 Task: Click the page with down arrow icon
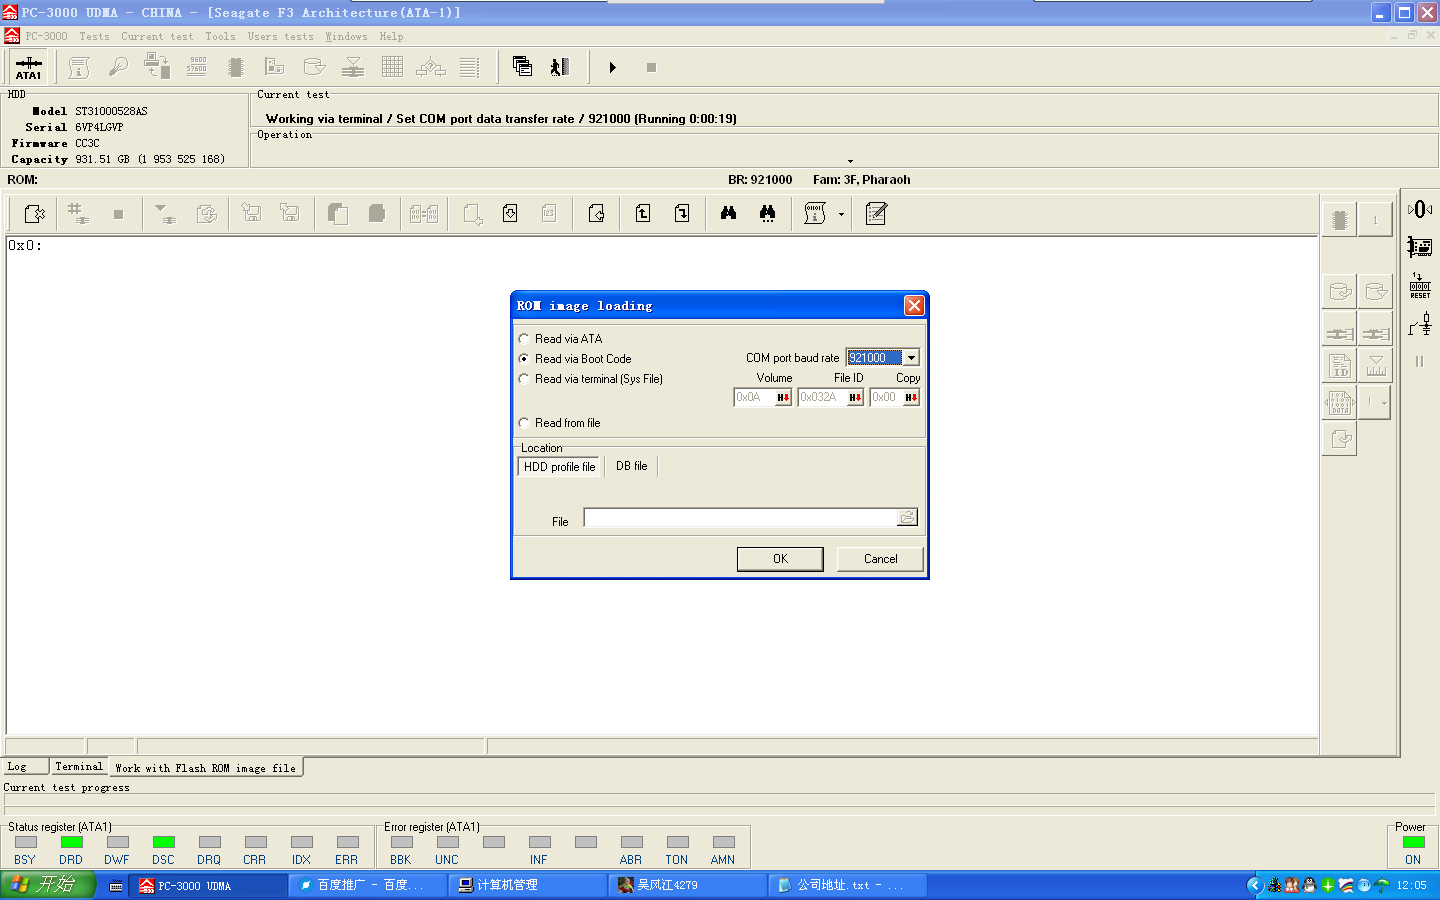pos(510,214)
